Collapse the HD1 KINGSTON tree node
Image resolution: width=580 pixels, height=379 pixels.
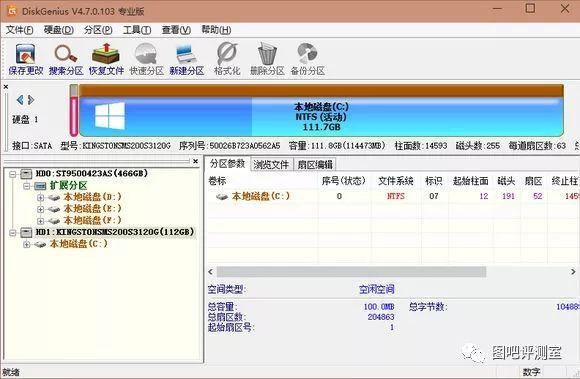pyautogui.click(x=13, y=232)
